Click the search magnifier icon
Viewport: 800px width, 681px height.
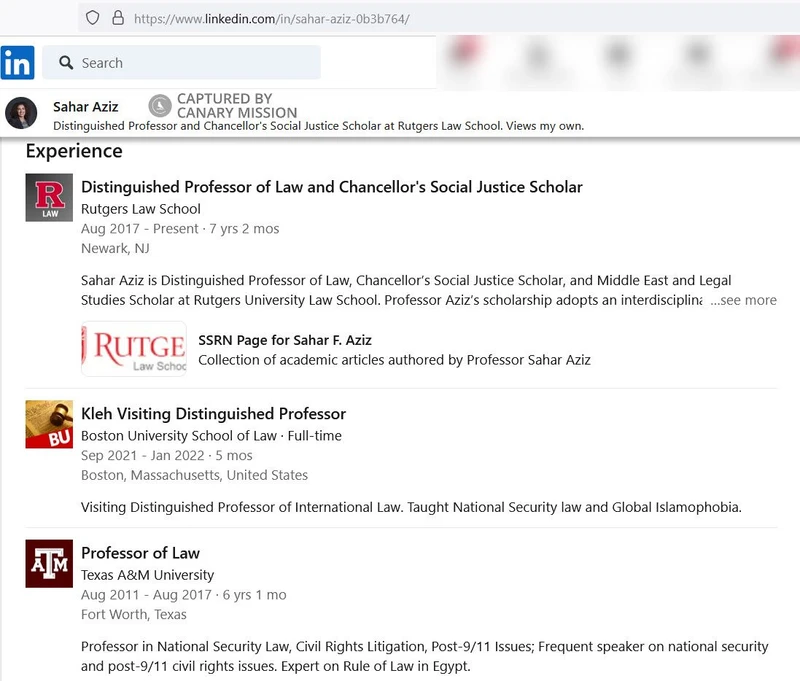pos(66,63)
